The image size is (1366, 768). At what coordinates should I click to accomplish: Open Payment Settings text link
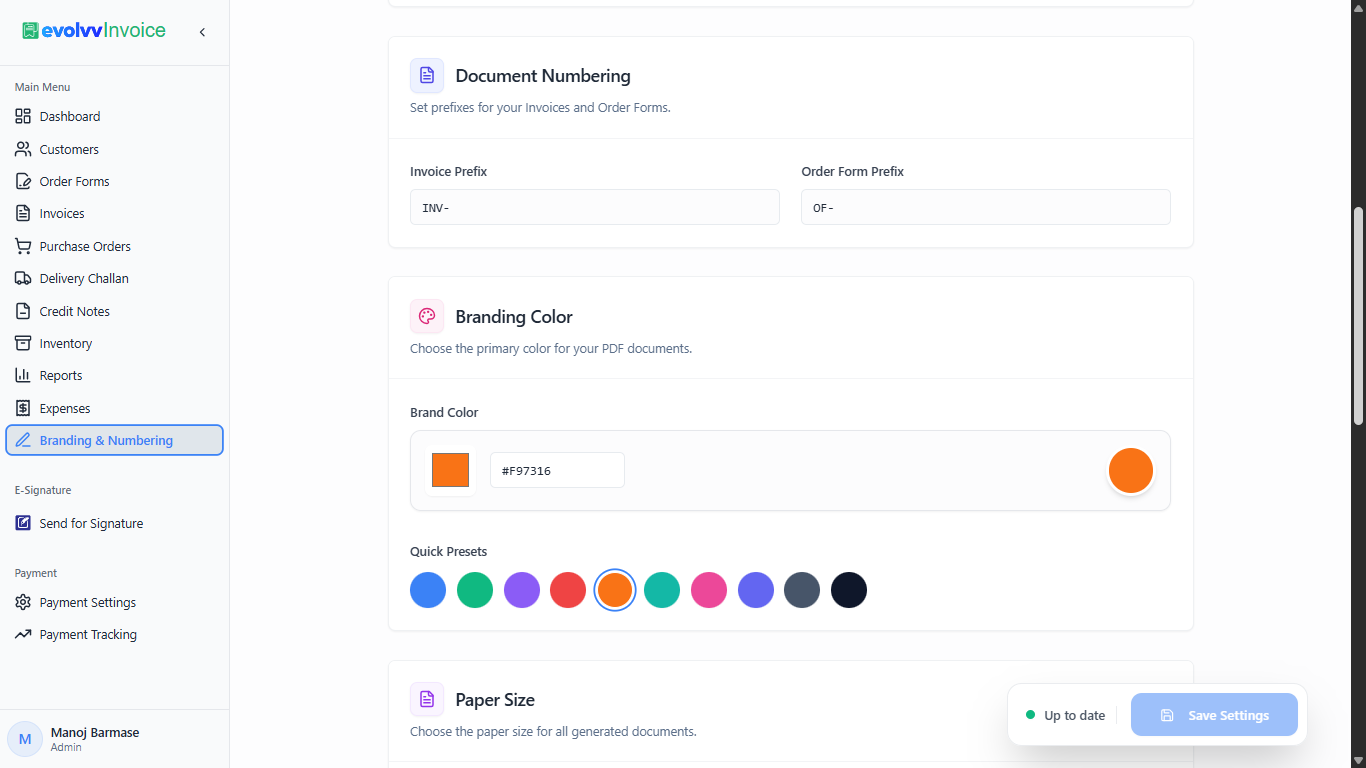[x=88, y=602]
